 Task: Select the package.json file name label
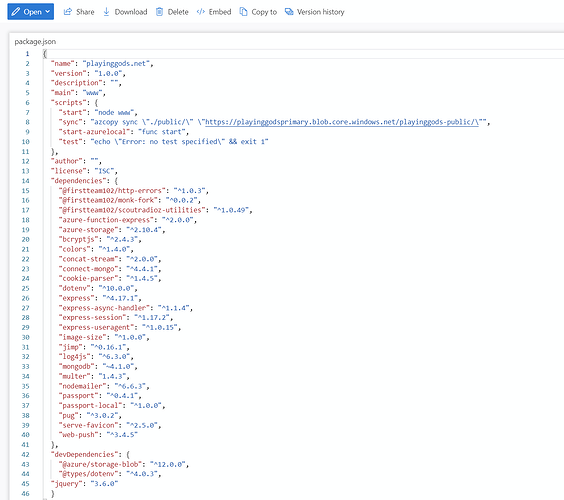pos(35,42)
